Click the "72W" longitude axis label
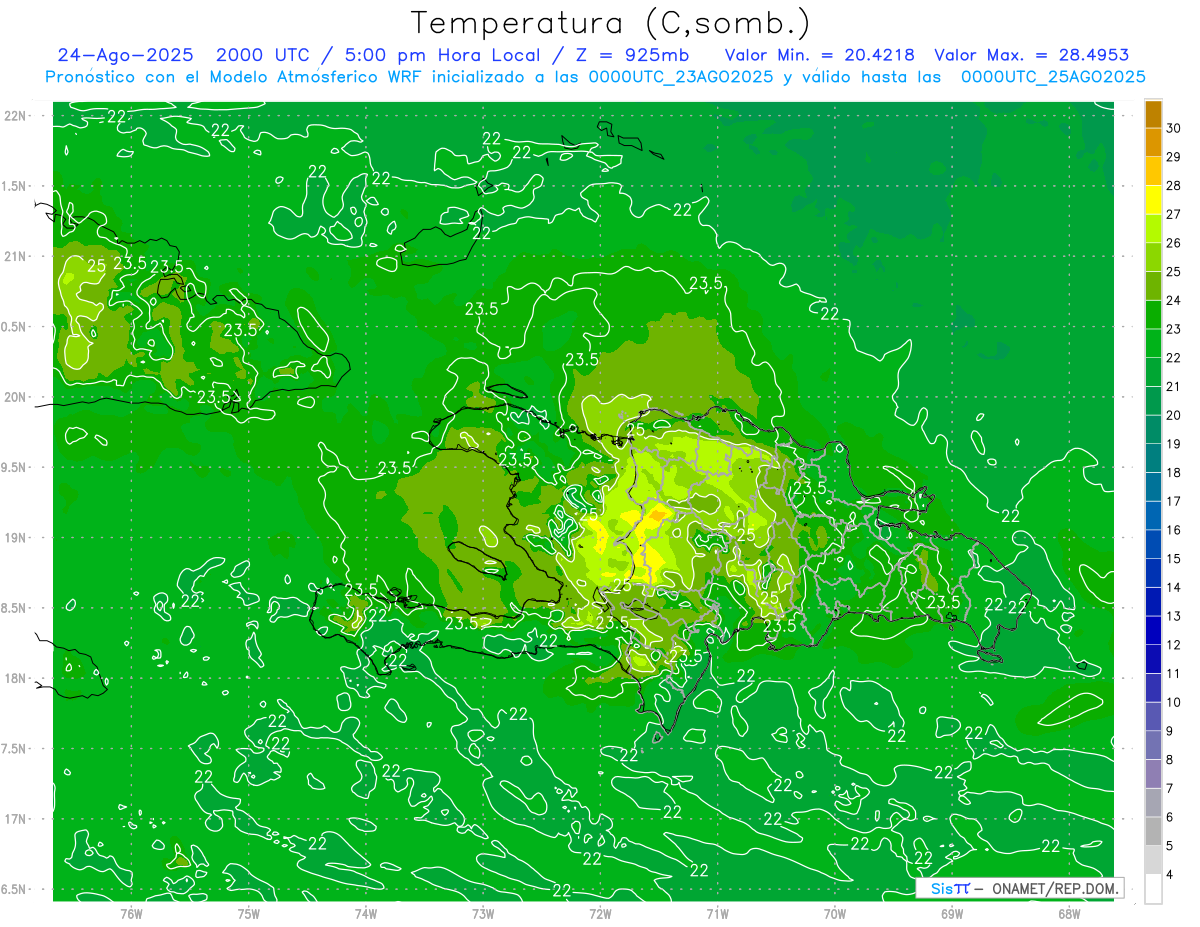Image resolution: width=1200 pixels, height=927 pixels. click(600, 913)
